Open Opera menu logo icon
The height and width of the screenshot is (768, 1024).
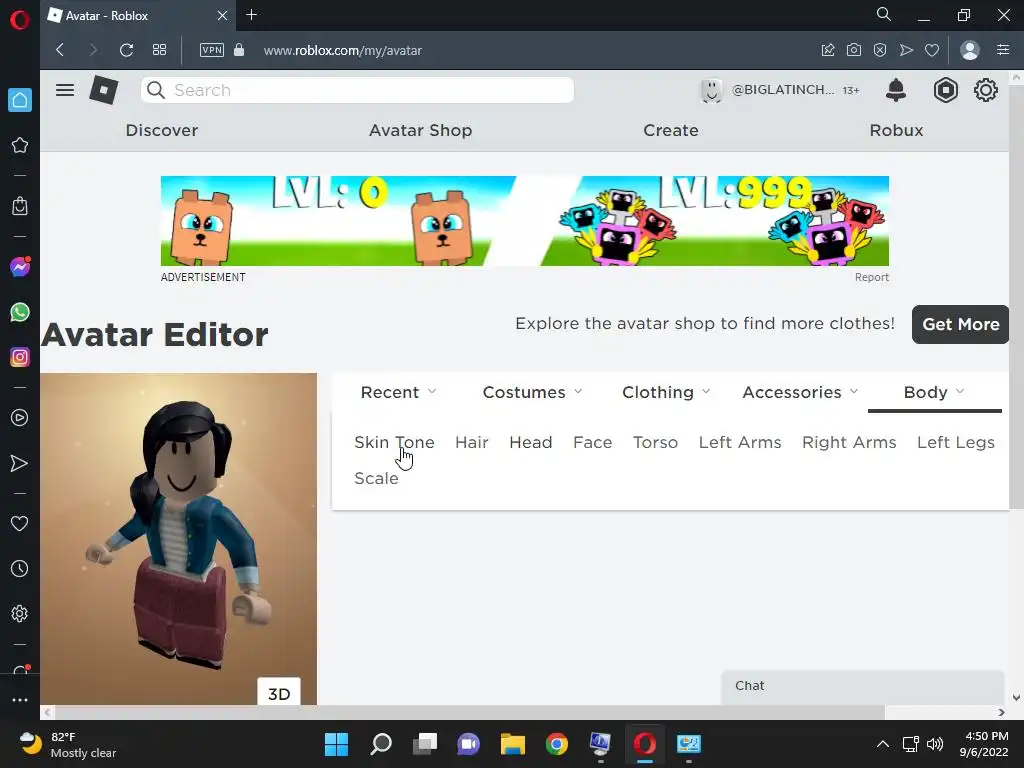coord(20,20)
